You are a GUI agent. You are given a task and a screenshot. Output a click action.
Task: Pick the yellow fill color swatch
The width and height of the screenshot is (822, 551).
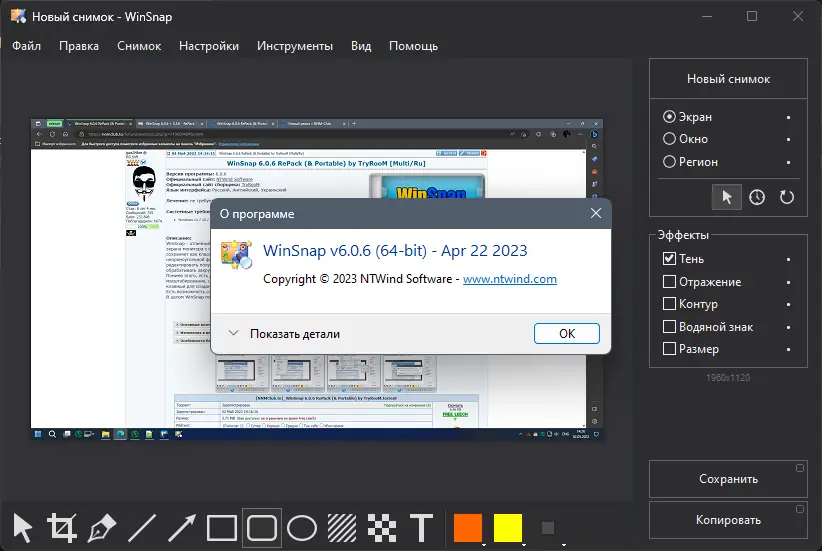tap(508, 527)
